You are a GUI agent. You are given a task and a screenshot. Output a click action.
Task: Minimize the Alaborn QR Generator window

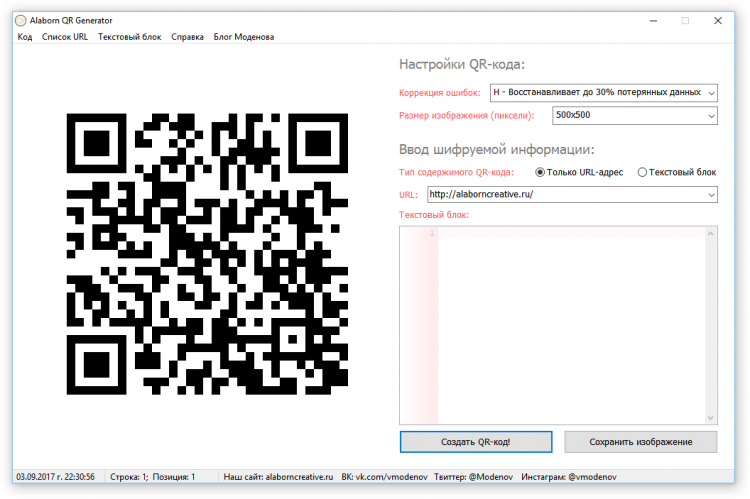click(x=653, y=21)
